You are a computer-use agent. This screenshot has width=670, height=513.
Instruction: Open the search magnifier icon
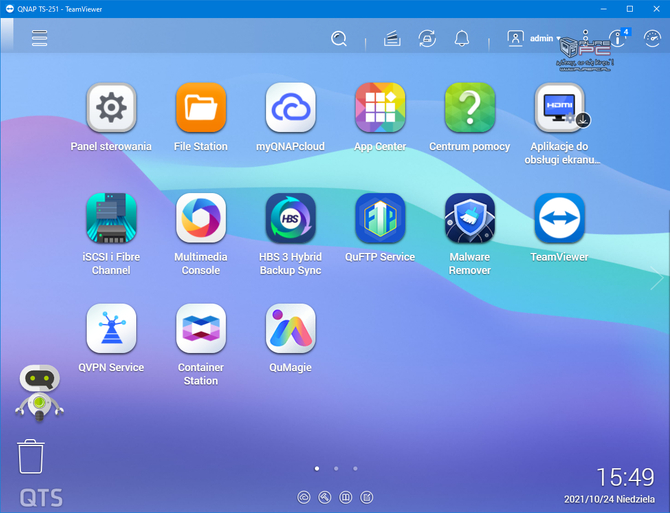(339, 38)
